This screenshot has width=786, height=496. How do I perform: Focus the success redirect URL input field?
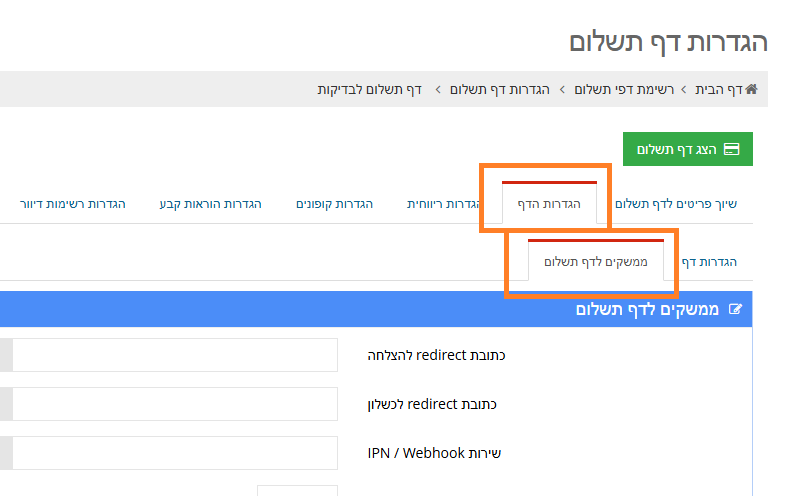coord(170,355)
